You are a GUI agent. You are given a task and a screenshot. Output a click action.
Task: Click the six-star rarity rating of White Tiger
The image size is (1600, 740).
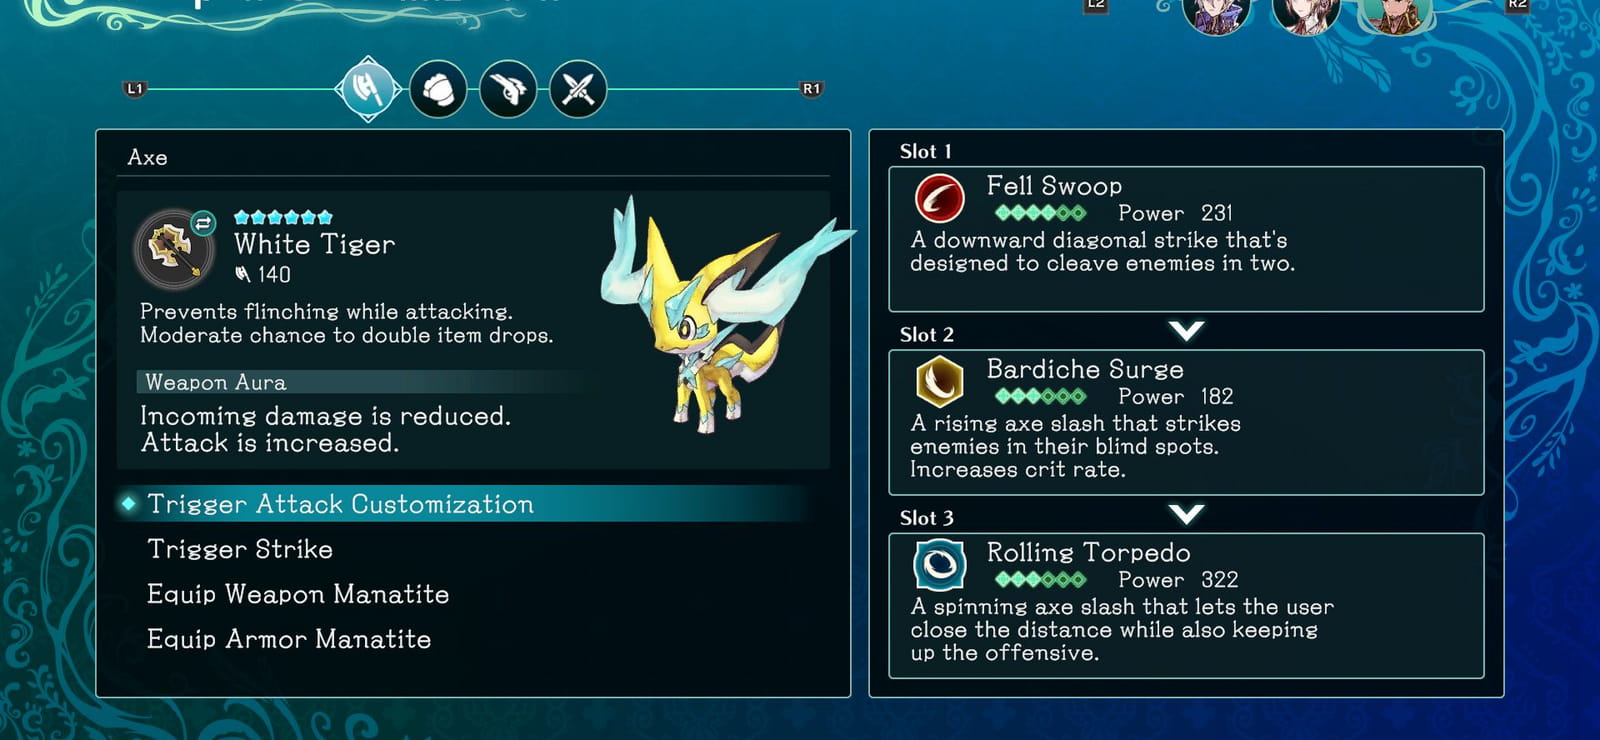(x=283, y=217)
